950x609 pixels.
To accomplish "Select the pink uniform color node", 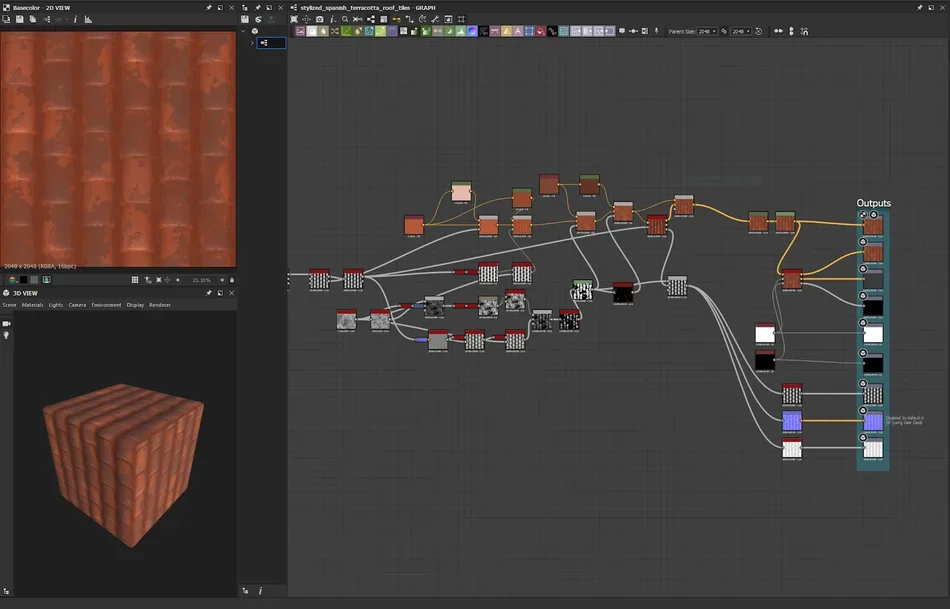I will pyautogui.click(x=461, y=191).
